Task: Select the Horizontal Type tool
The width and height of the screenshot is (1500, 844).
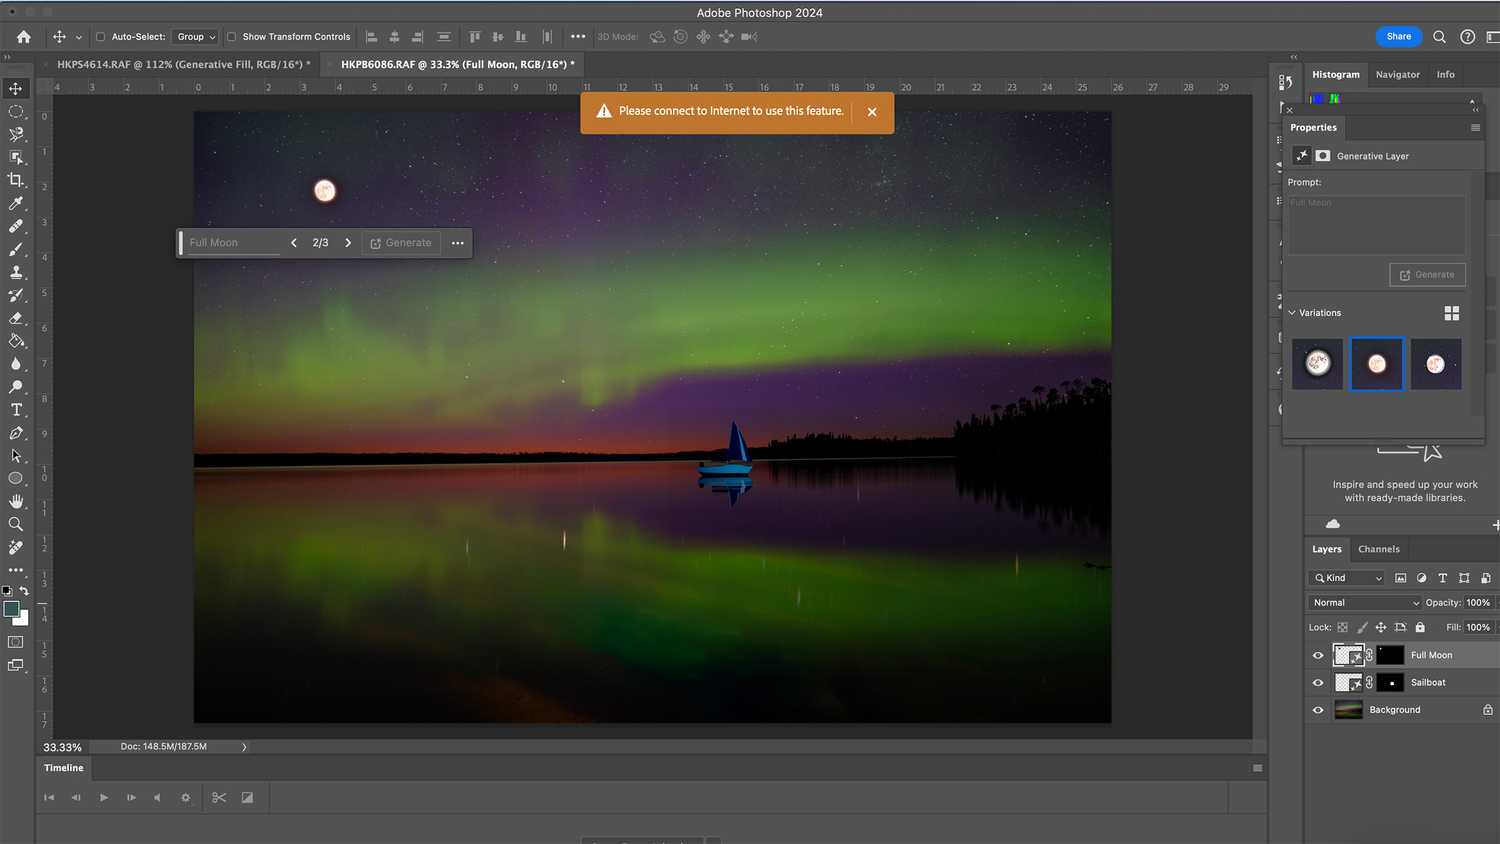Action: (16, 410)
